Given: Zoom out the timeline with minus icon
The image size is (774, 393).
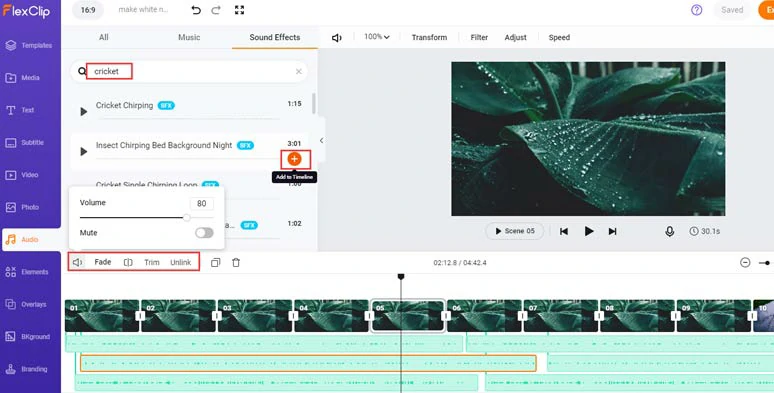Looking at the screenshot, I should coord(745,263).
